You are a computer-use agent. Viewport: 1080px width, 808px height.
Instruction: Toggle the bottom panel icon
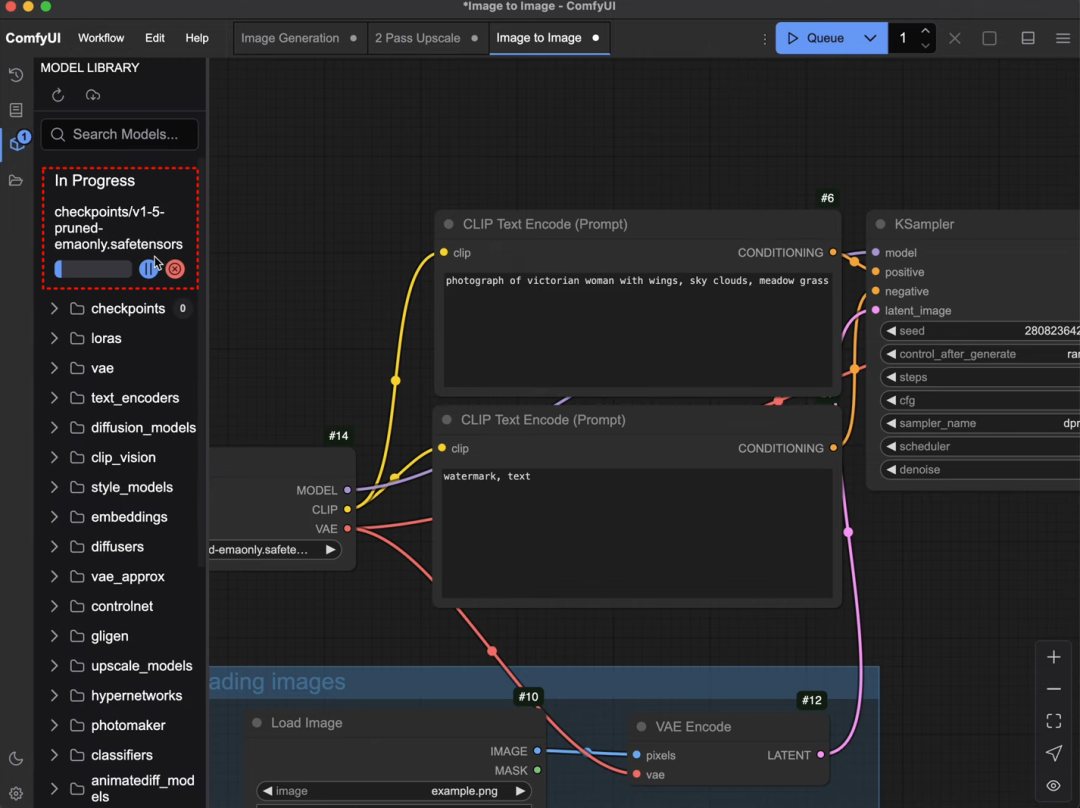pyautogui.click(x=1028, y=38)
